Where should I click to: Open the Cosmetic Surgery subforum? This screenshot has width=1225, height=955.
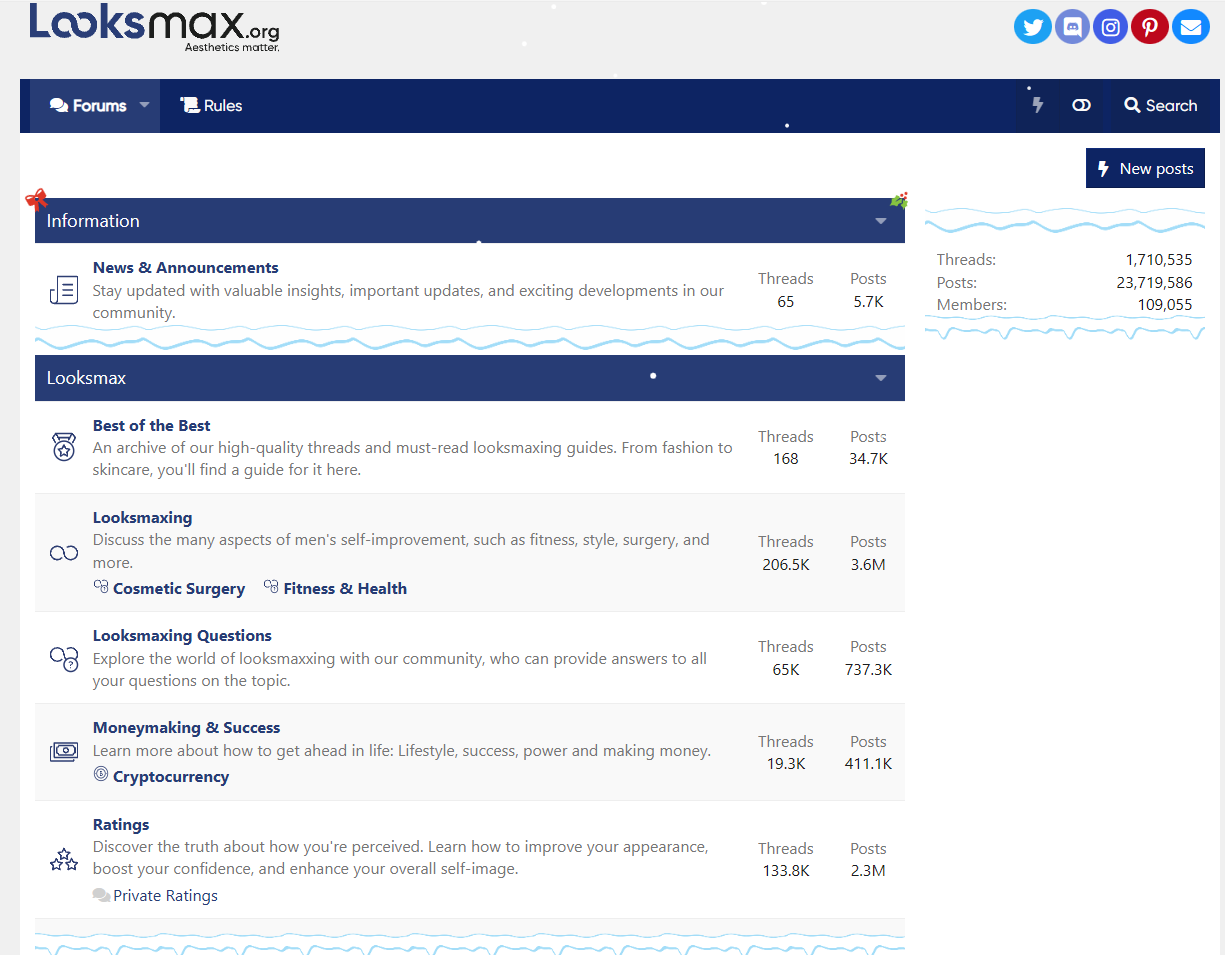point(179,588)
